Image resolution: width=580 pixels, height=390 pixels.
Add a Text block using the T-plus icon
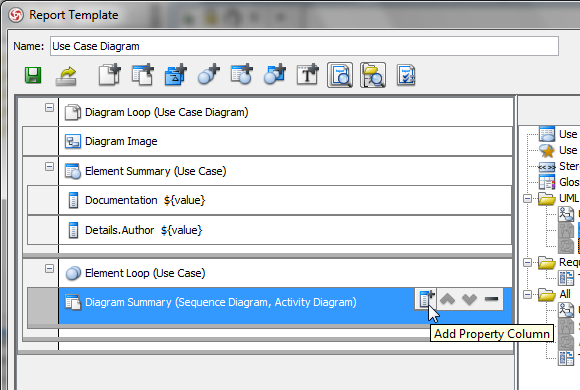[x=307, y=75]
